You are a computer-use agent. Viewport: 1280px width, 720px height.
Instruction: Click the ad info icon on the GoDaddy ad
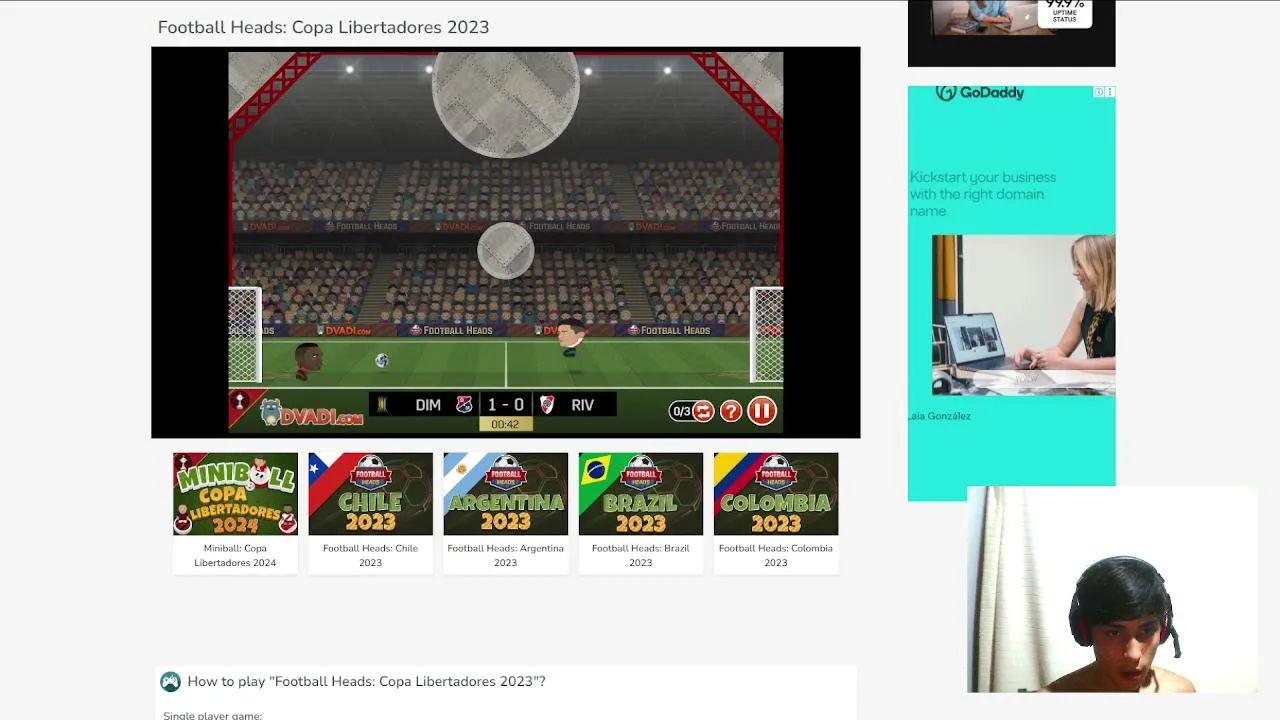click(x=1098, y=92)
